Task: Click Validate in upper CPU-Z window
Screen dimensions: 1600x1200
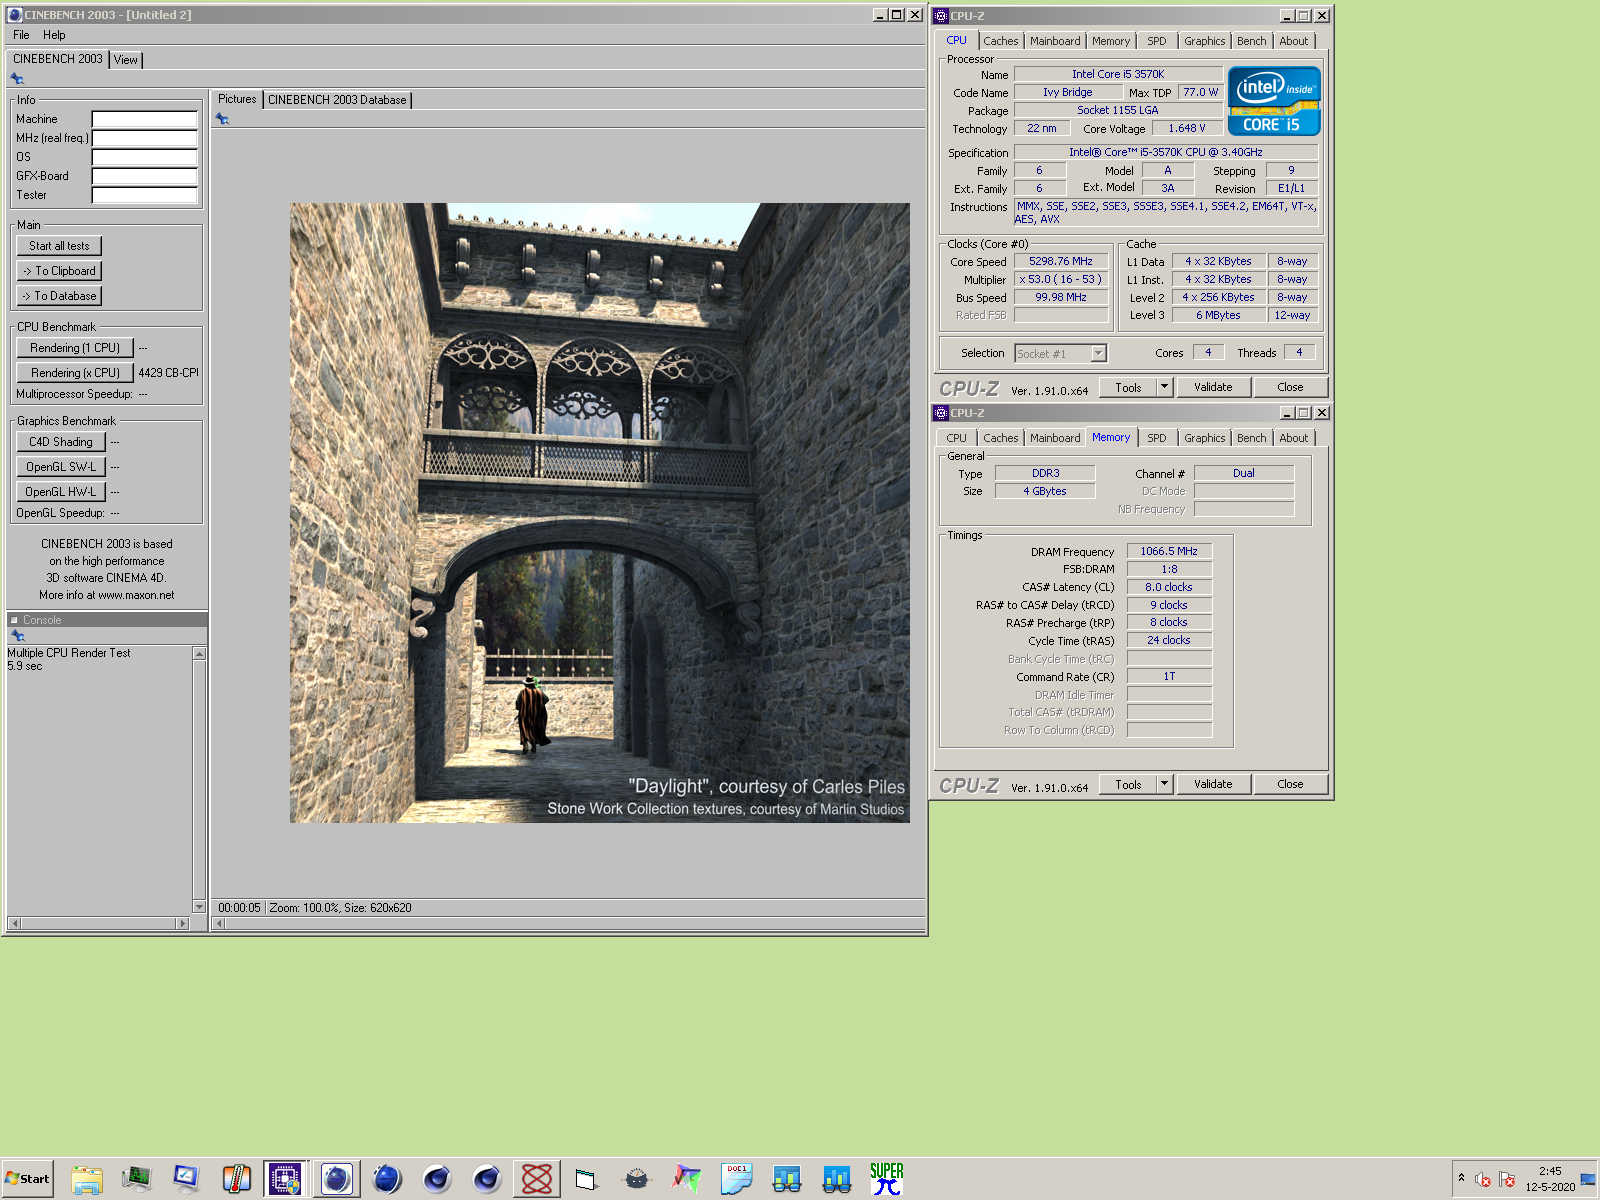Action: 1213,387
